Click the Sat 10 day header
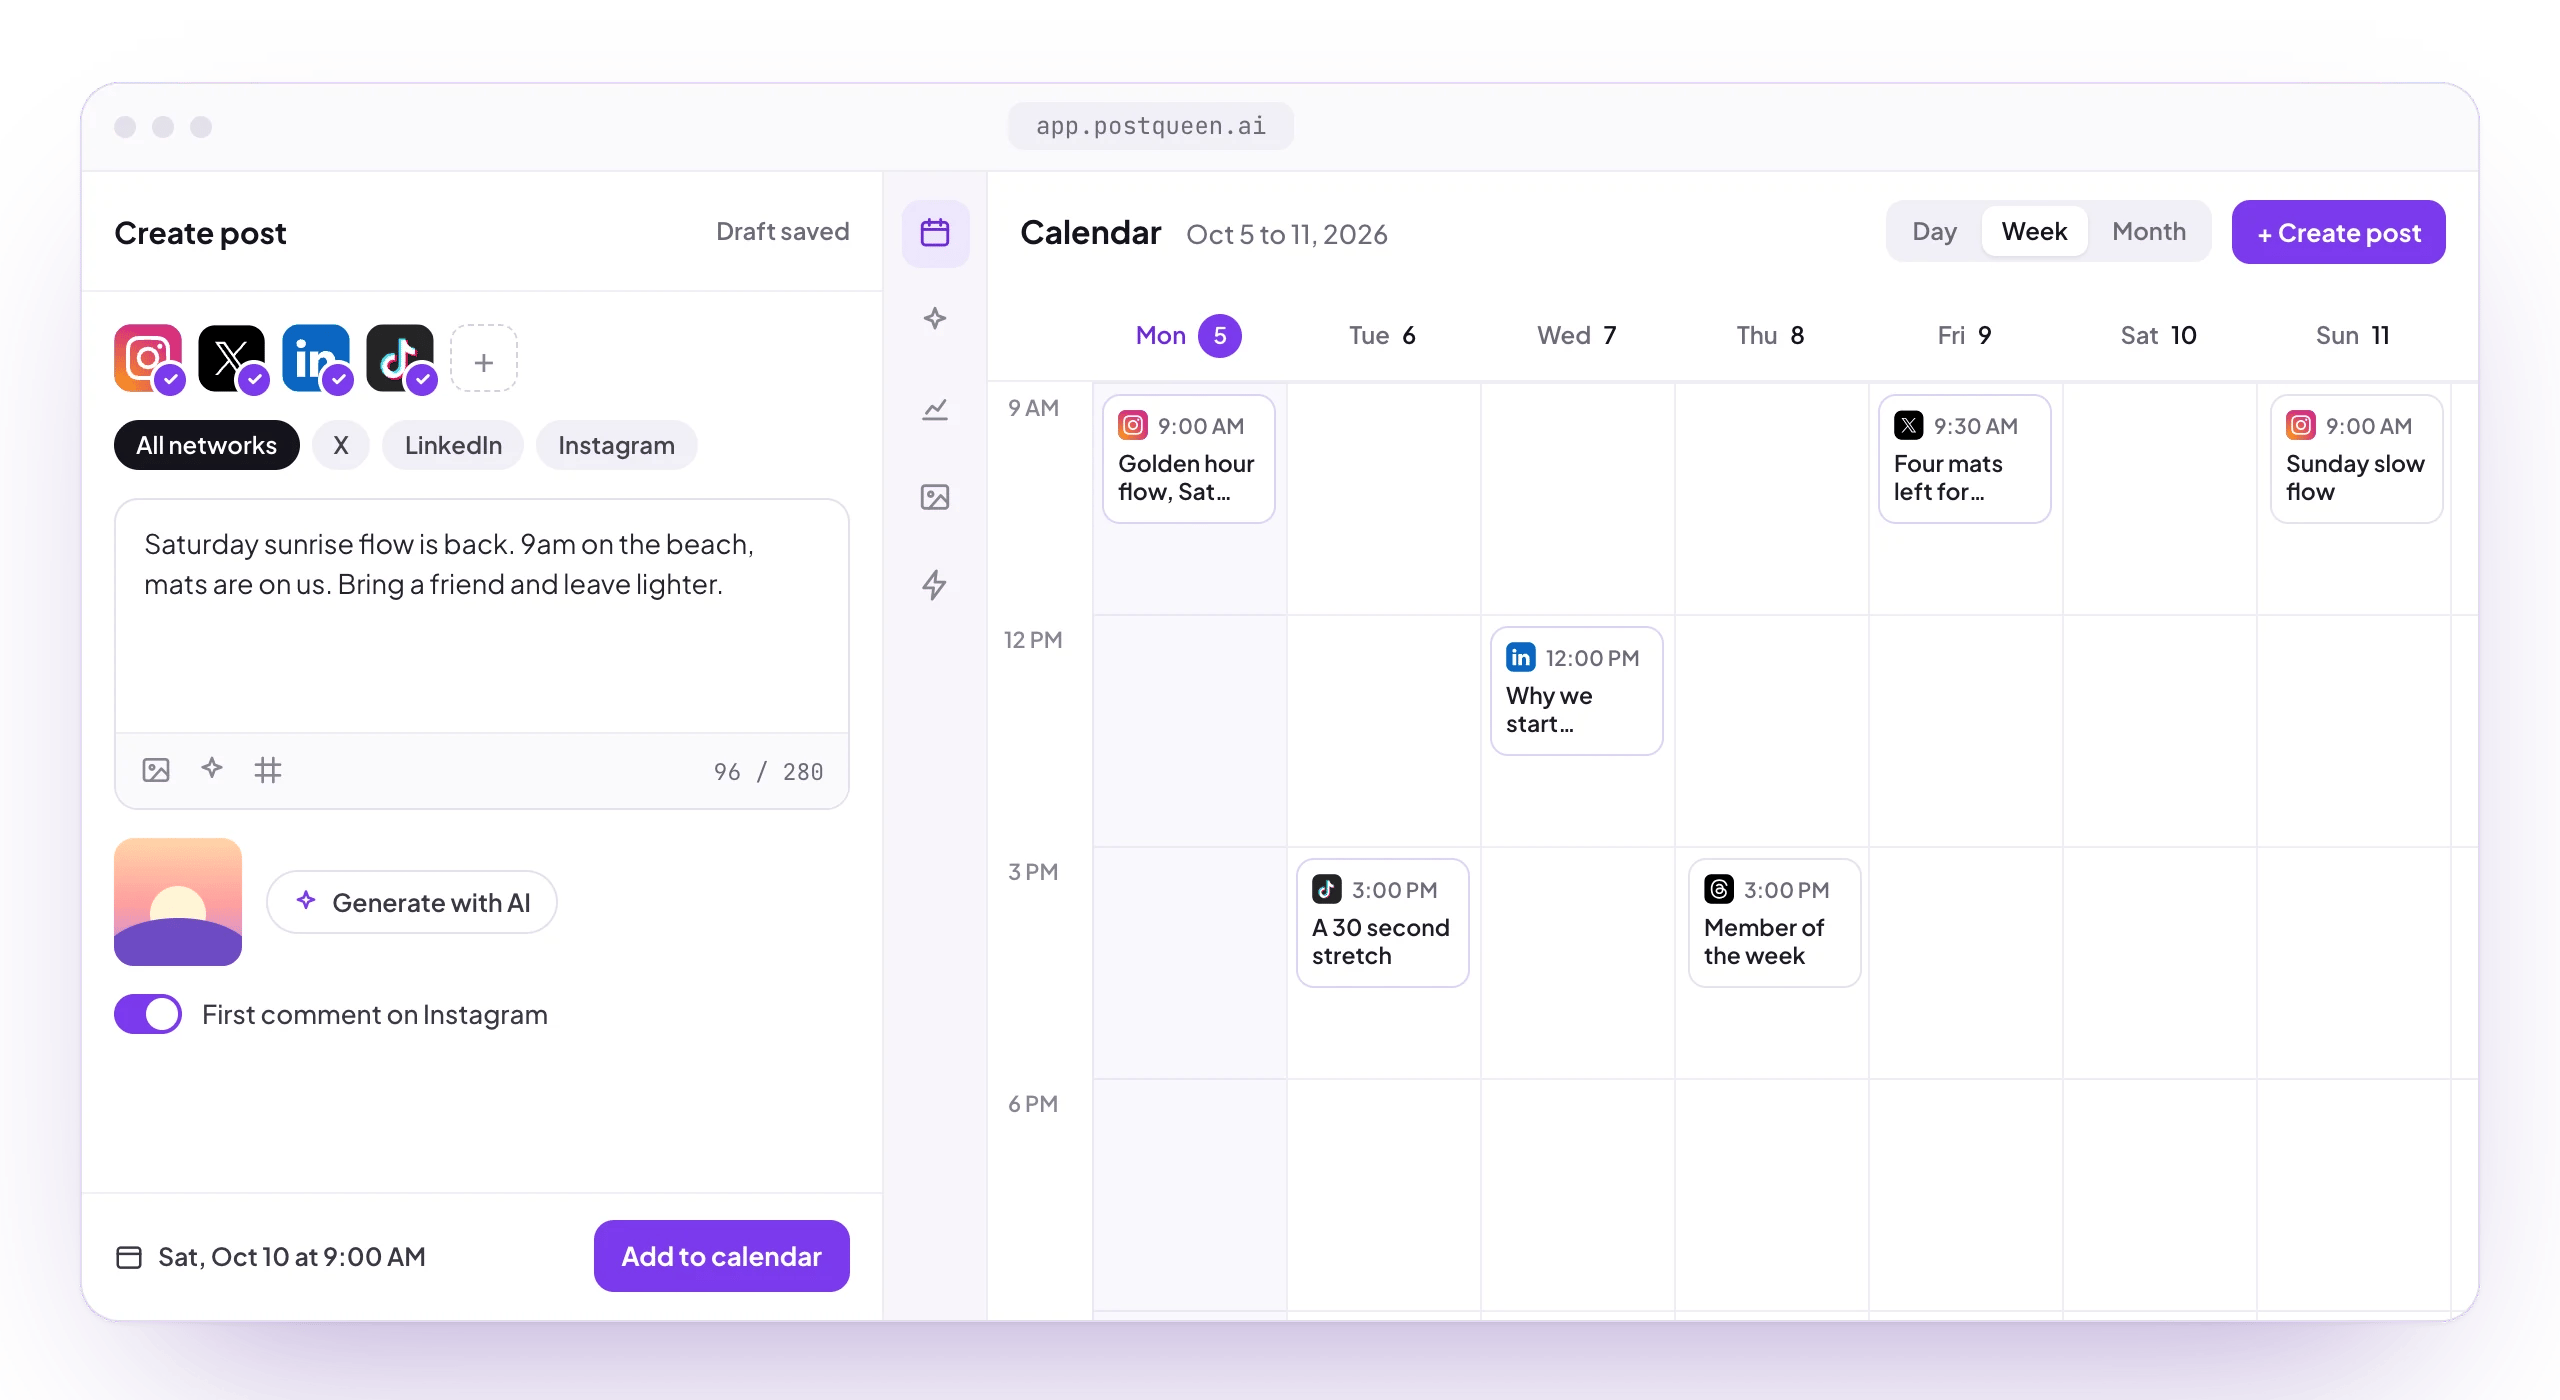Screen dimensions: 2560x1400 (2158, 335)
